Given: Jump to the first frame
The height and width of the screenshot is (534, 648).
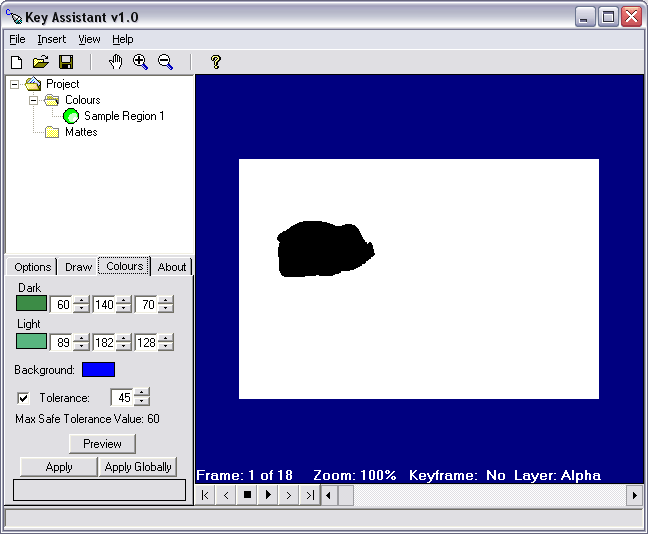Looking at the screenshot, I should click(205, 495).
